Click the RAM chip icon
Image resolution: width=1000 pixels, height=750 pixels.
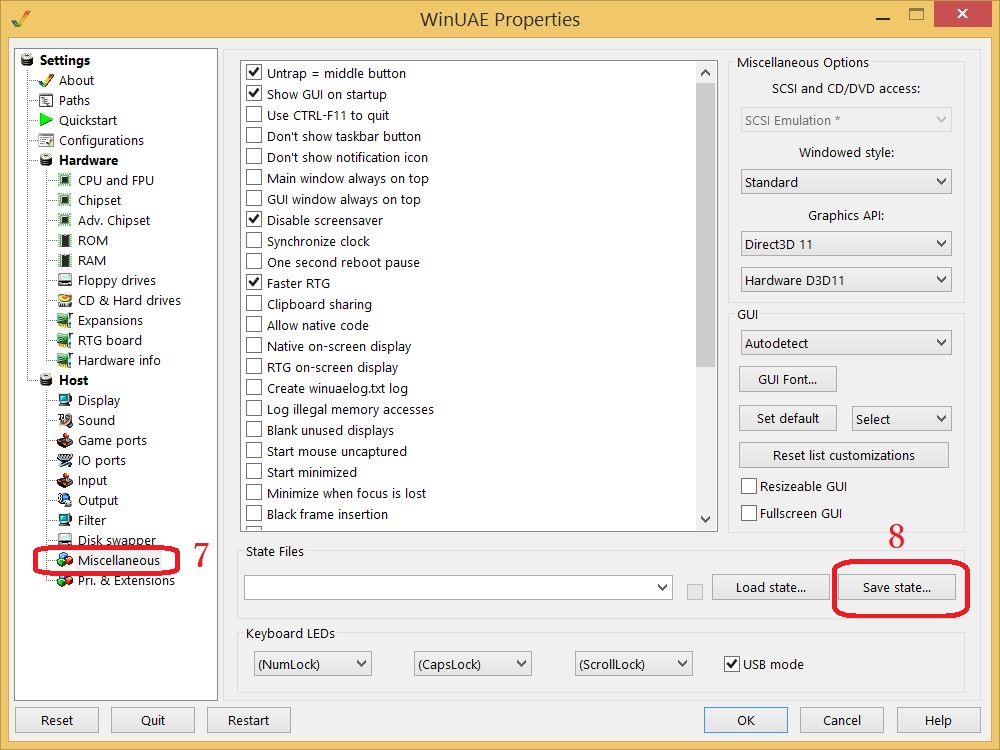(x=64, y=260)
